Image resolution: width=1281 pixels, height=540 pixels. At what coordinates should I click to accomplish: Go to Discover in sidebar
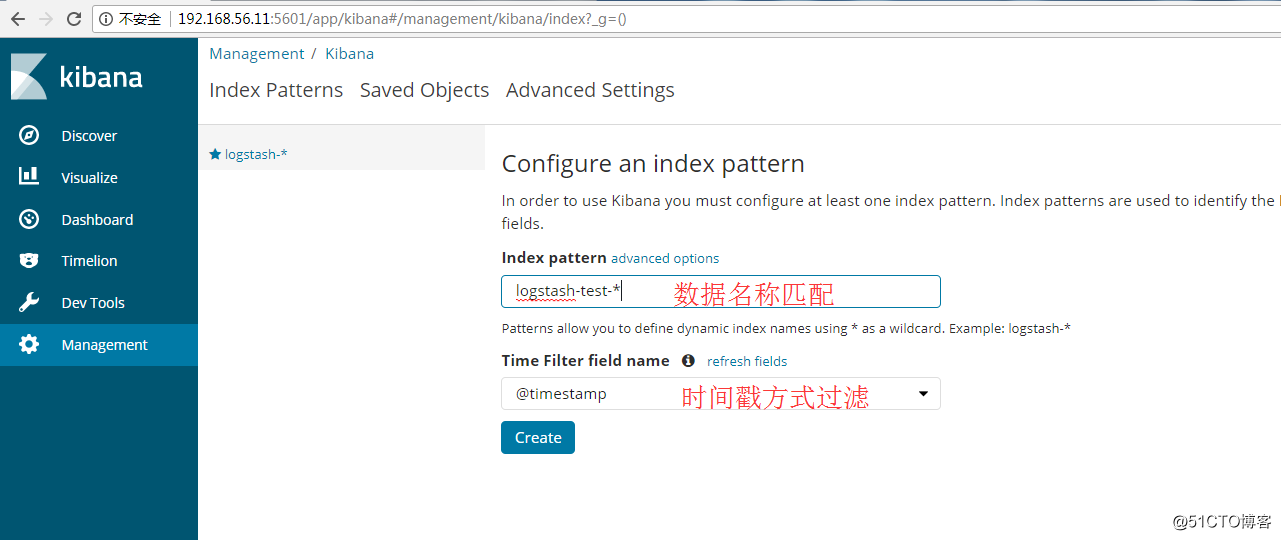89,136
